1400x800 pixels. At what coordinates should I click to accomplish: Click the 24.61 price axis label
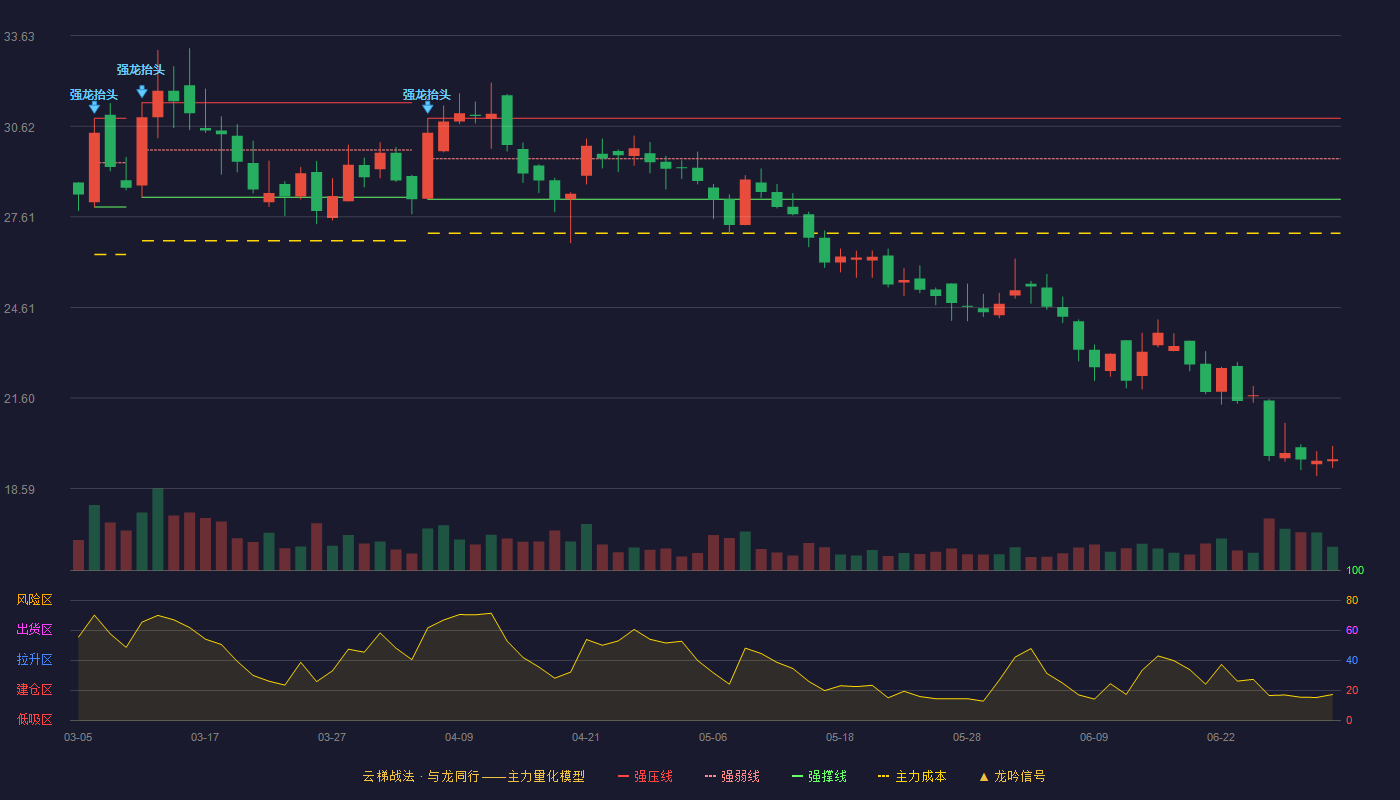(19, 308)
